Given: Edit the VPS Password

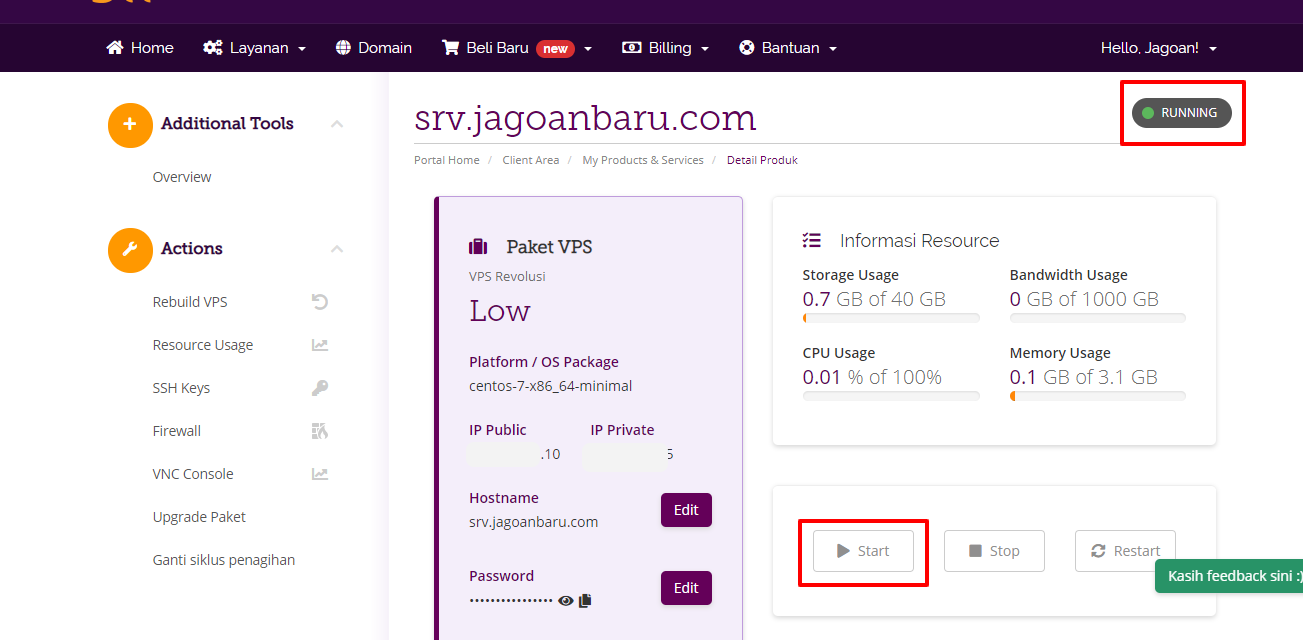Looking at the screenshot, I should click(686, 588).
